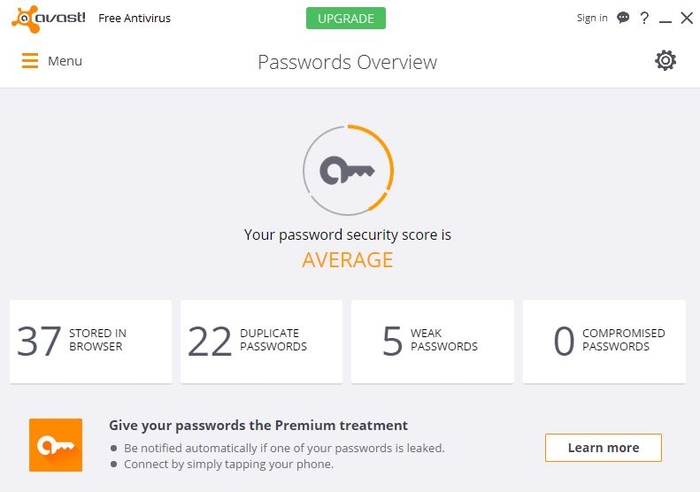Screen dimensions: 700x492
Task: Click the AVERAGE security score text
Action: tap(347, 260)
